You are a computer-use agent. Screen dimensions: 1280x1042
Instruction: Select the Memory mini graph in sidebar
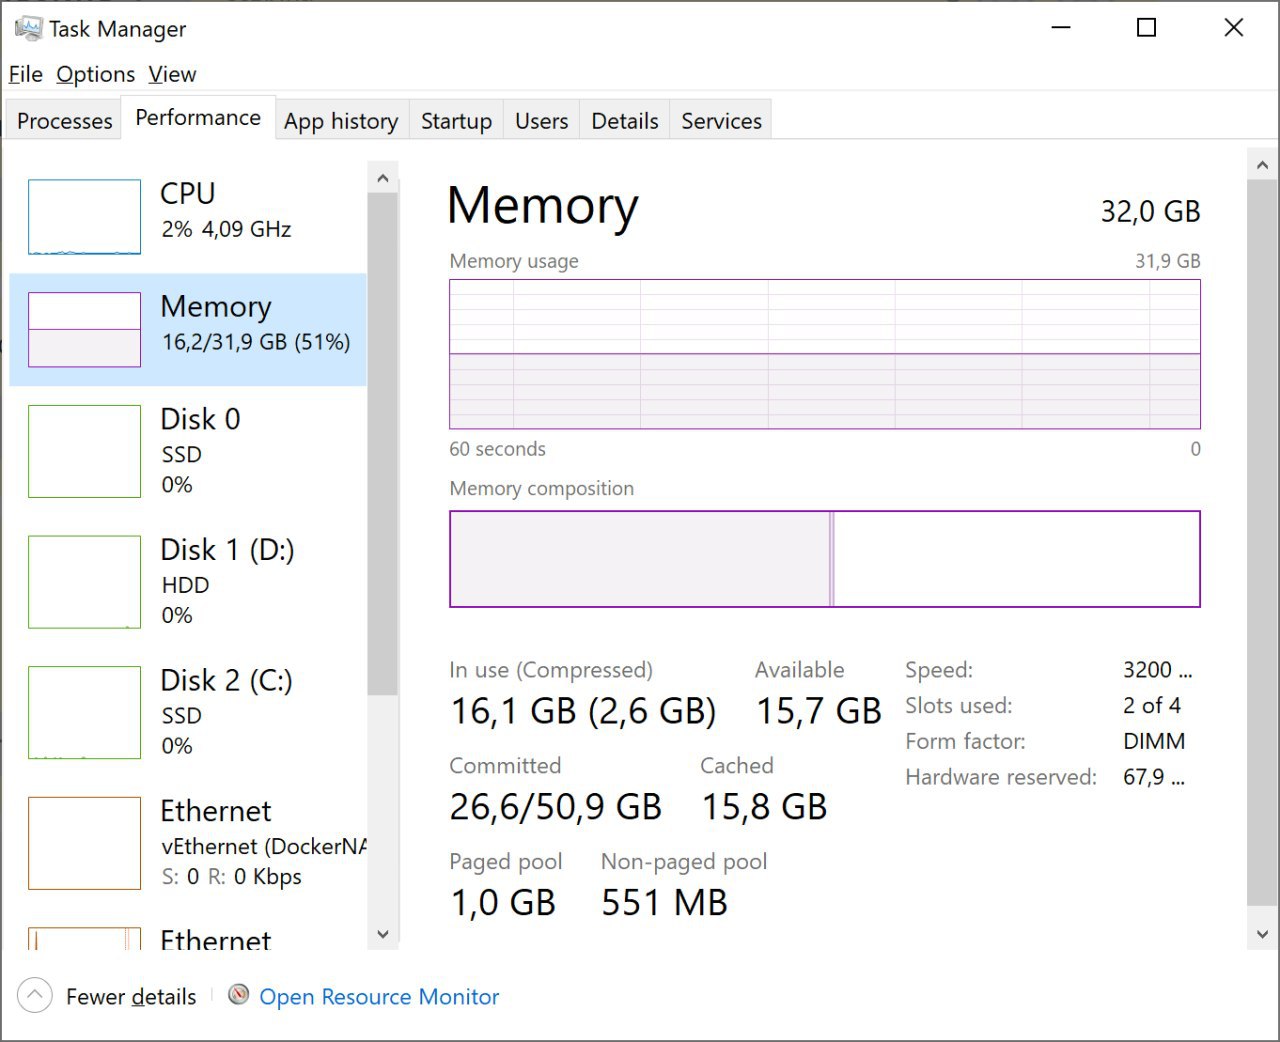(x=84, y=329)
